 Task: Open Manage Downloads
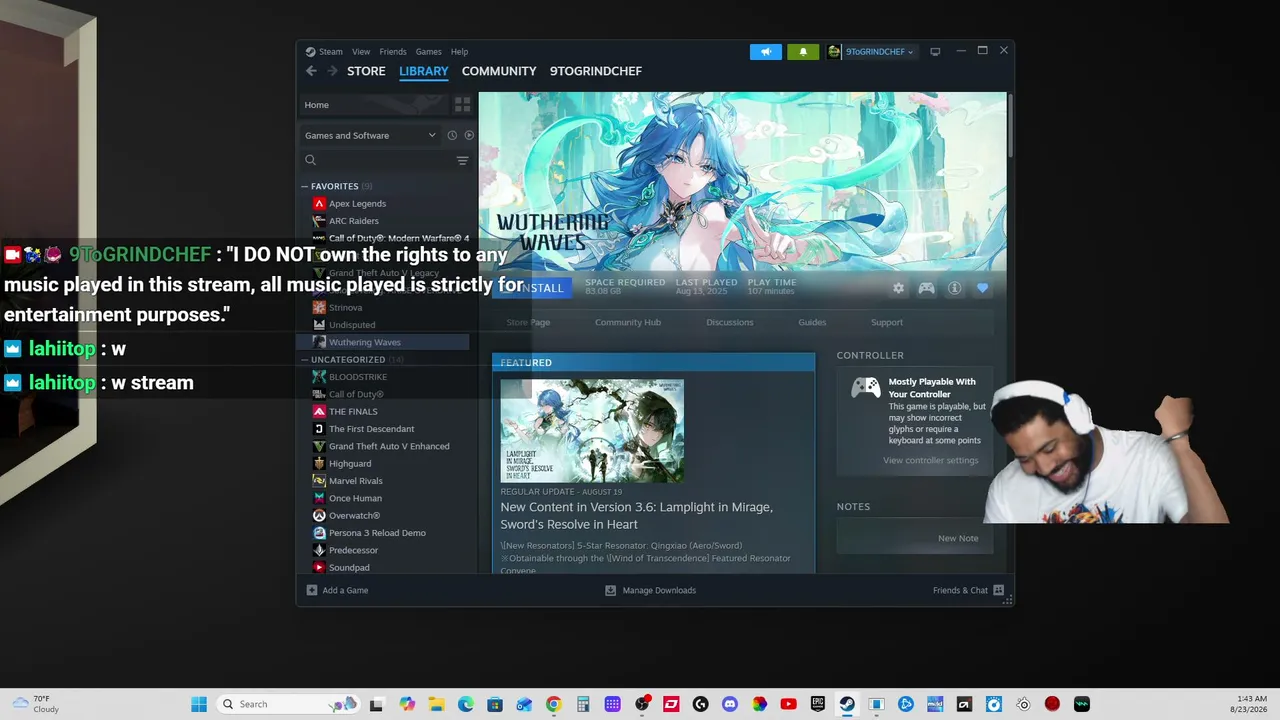tap(650, 590)
